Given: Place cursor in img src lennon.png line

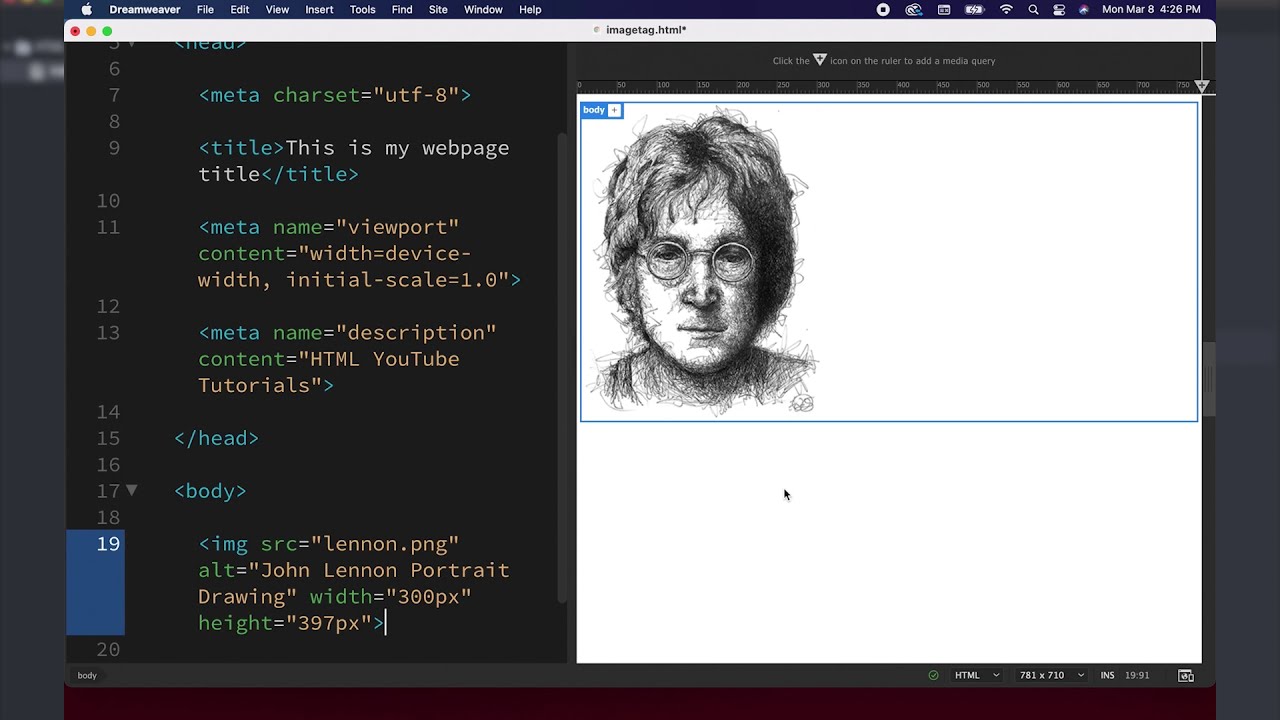Looking at the screenshot, I should pyautogui.click(x=329, y=544).
